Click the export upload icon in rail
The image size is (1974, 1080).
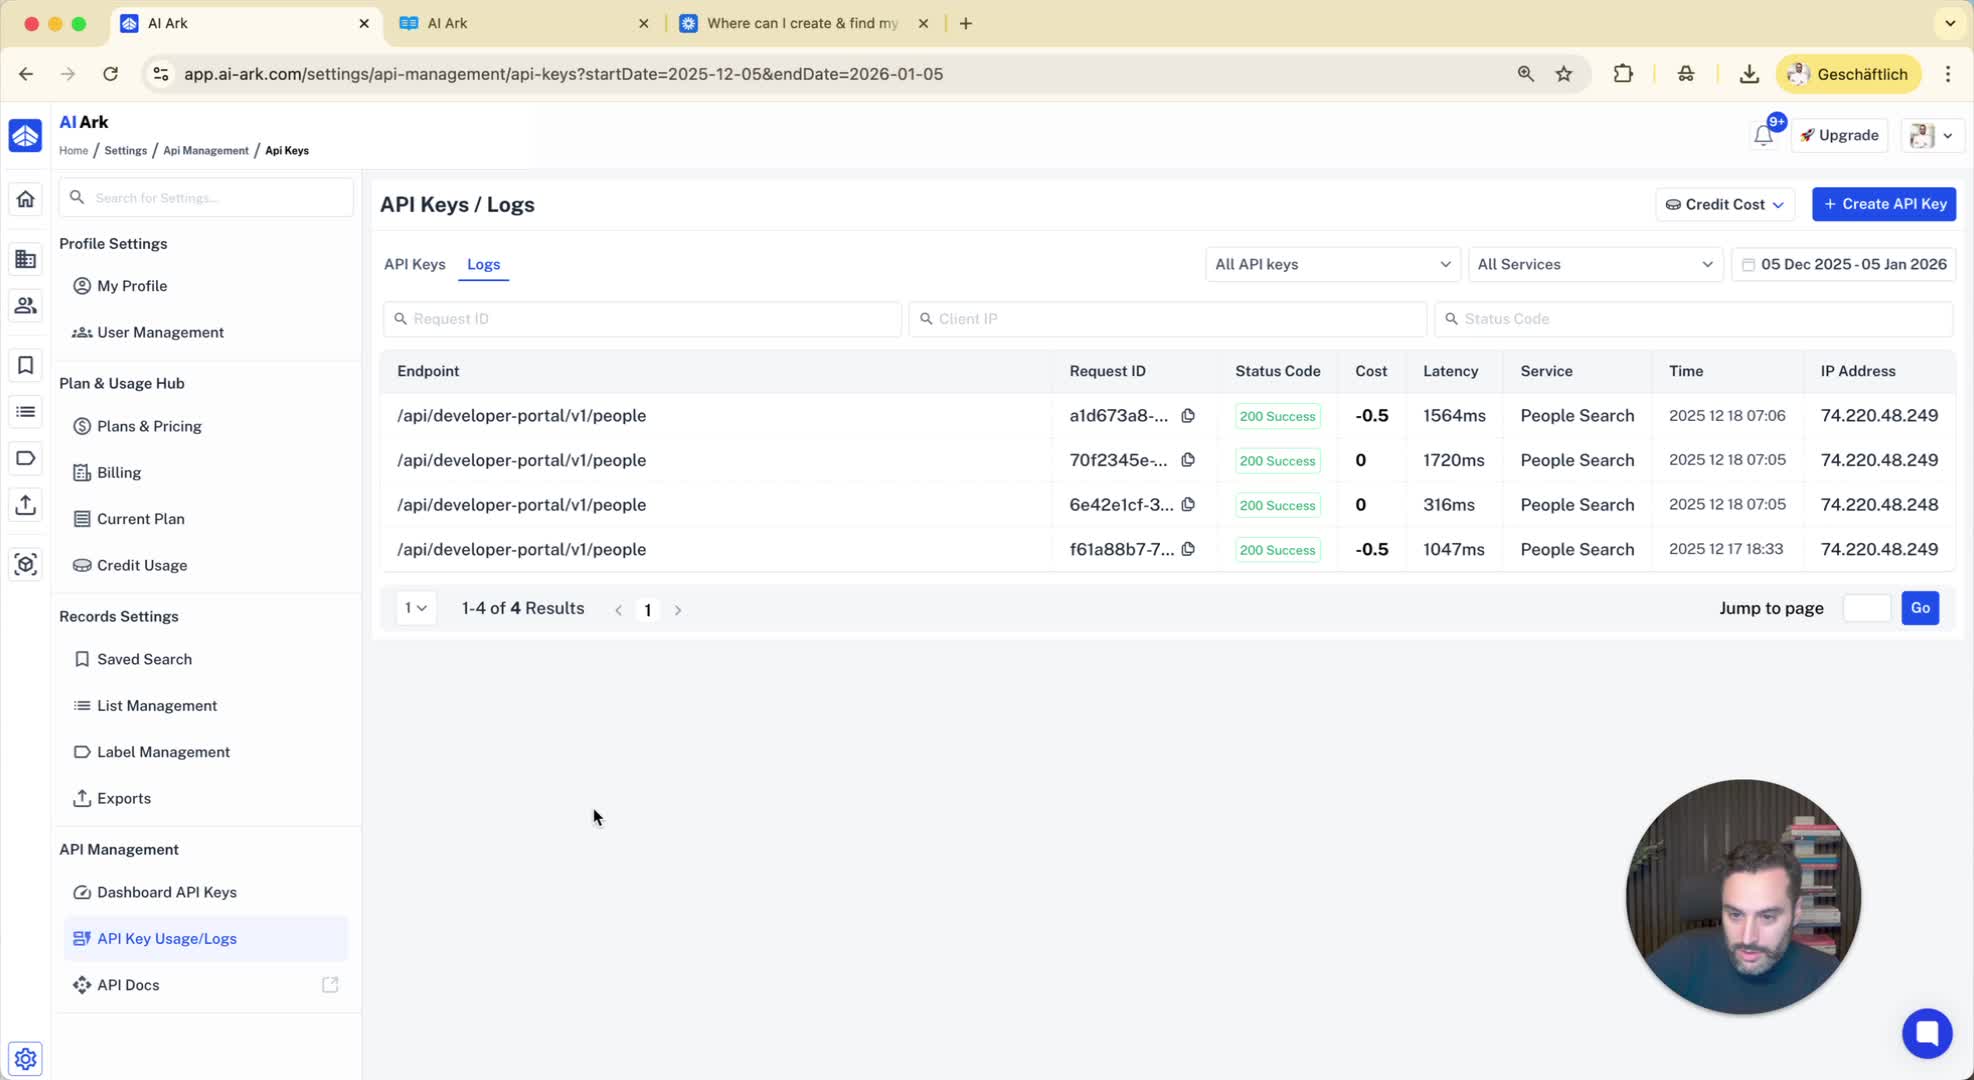coord(25,505)
